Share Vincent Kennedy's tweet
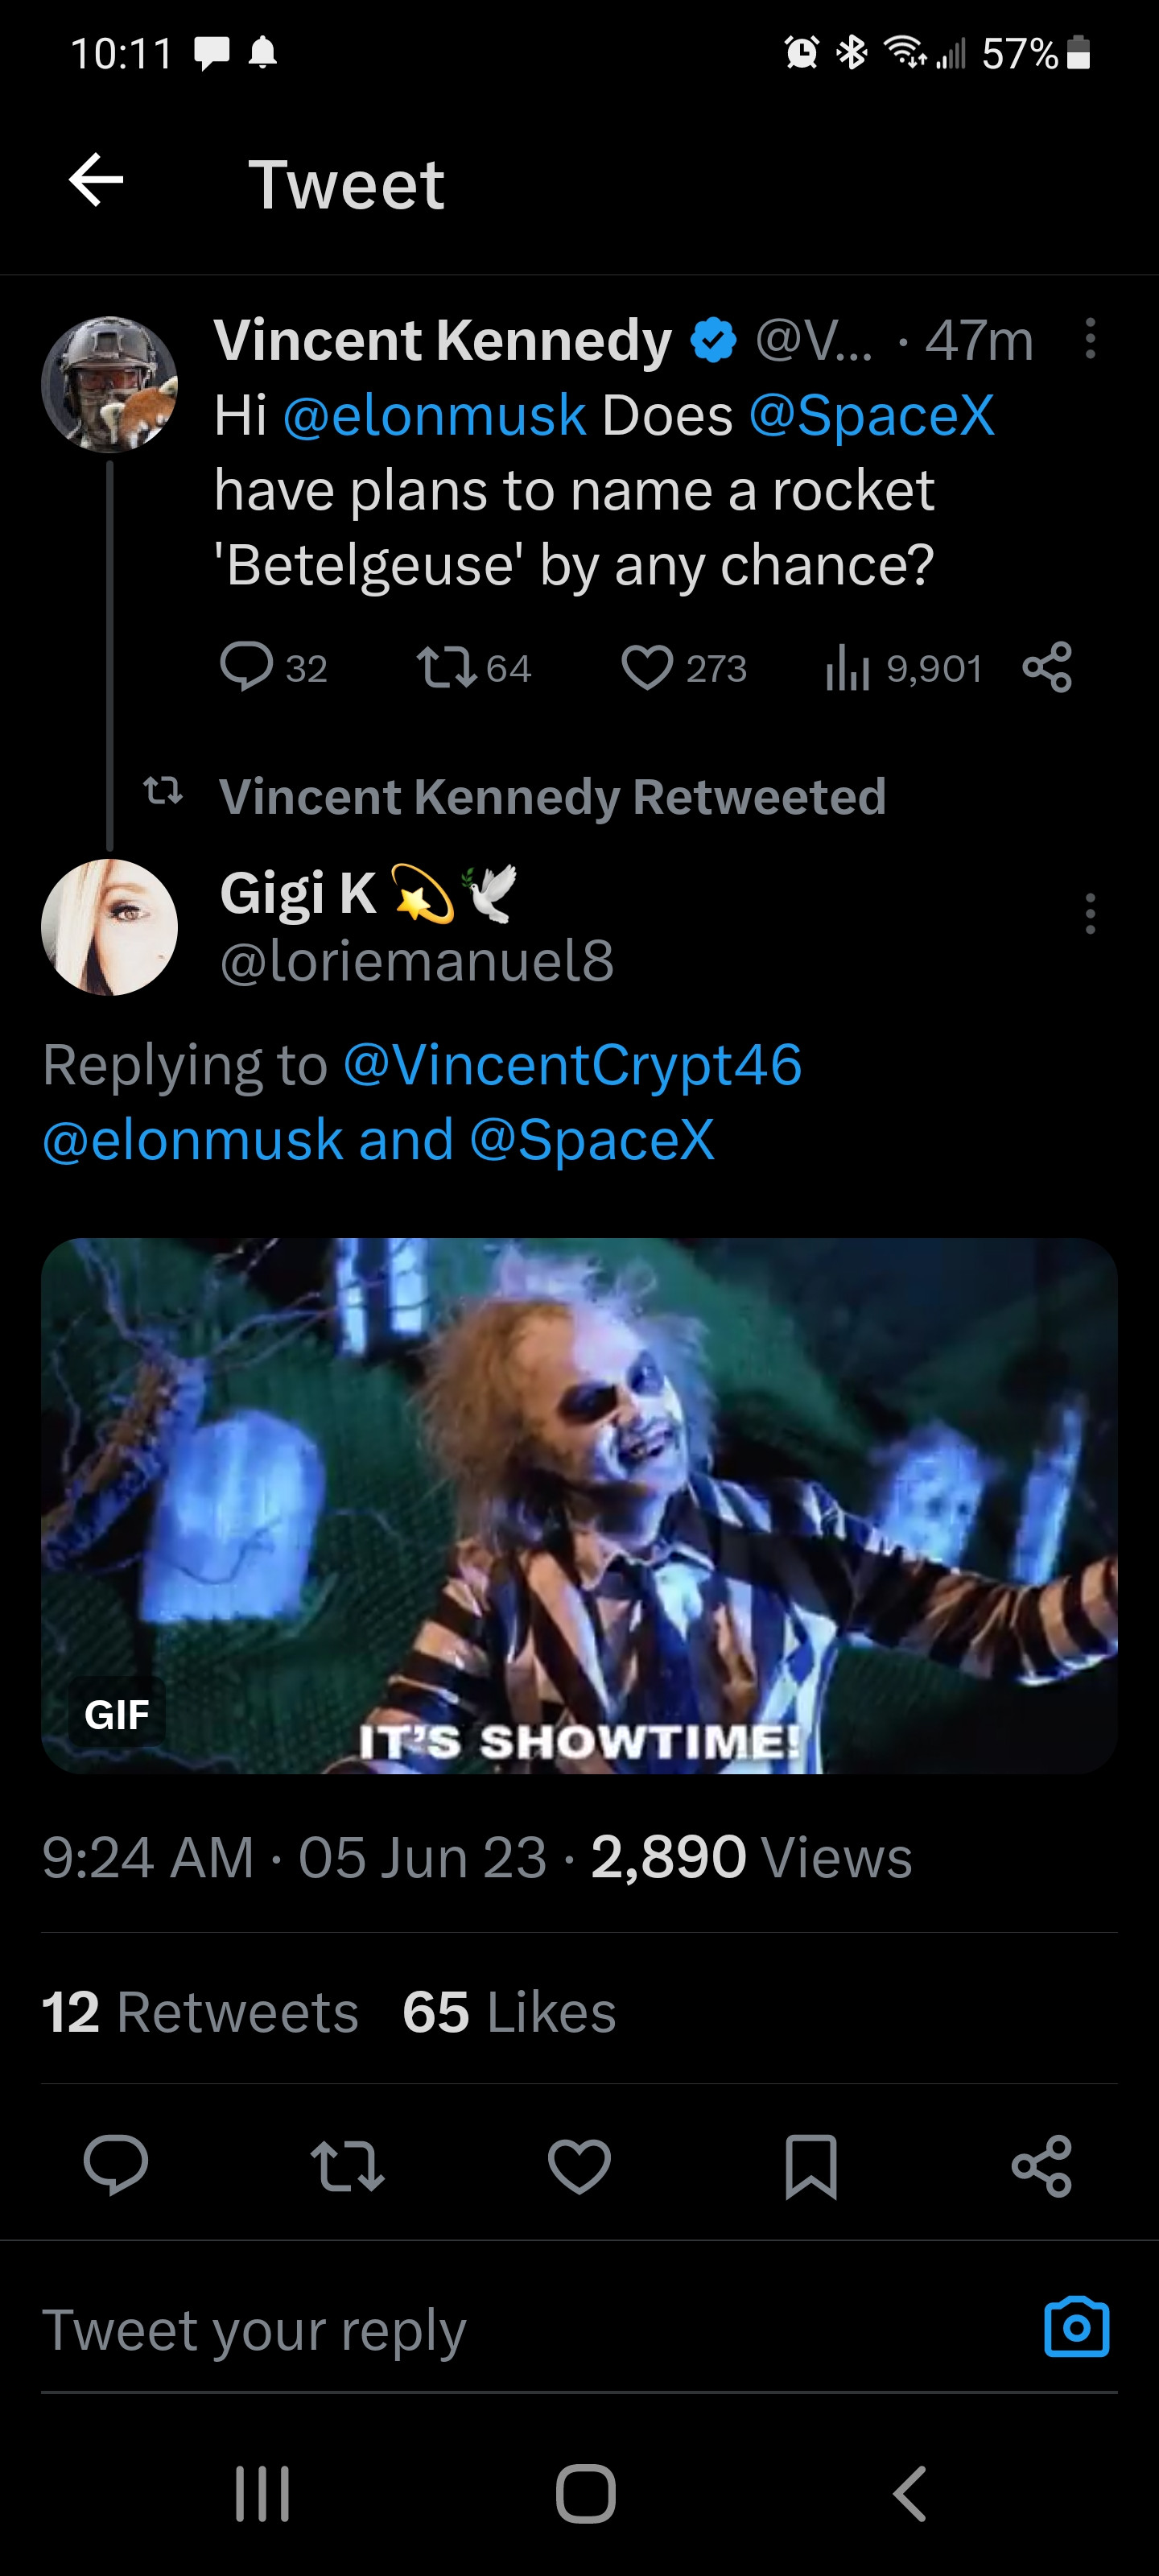 click(1047, 667)
